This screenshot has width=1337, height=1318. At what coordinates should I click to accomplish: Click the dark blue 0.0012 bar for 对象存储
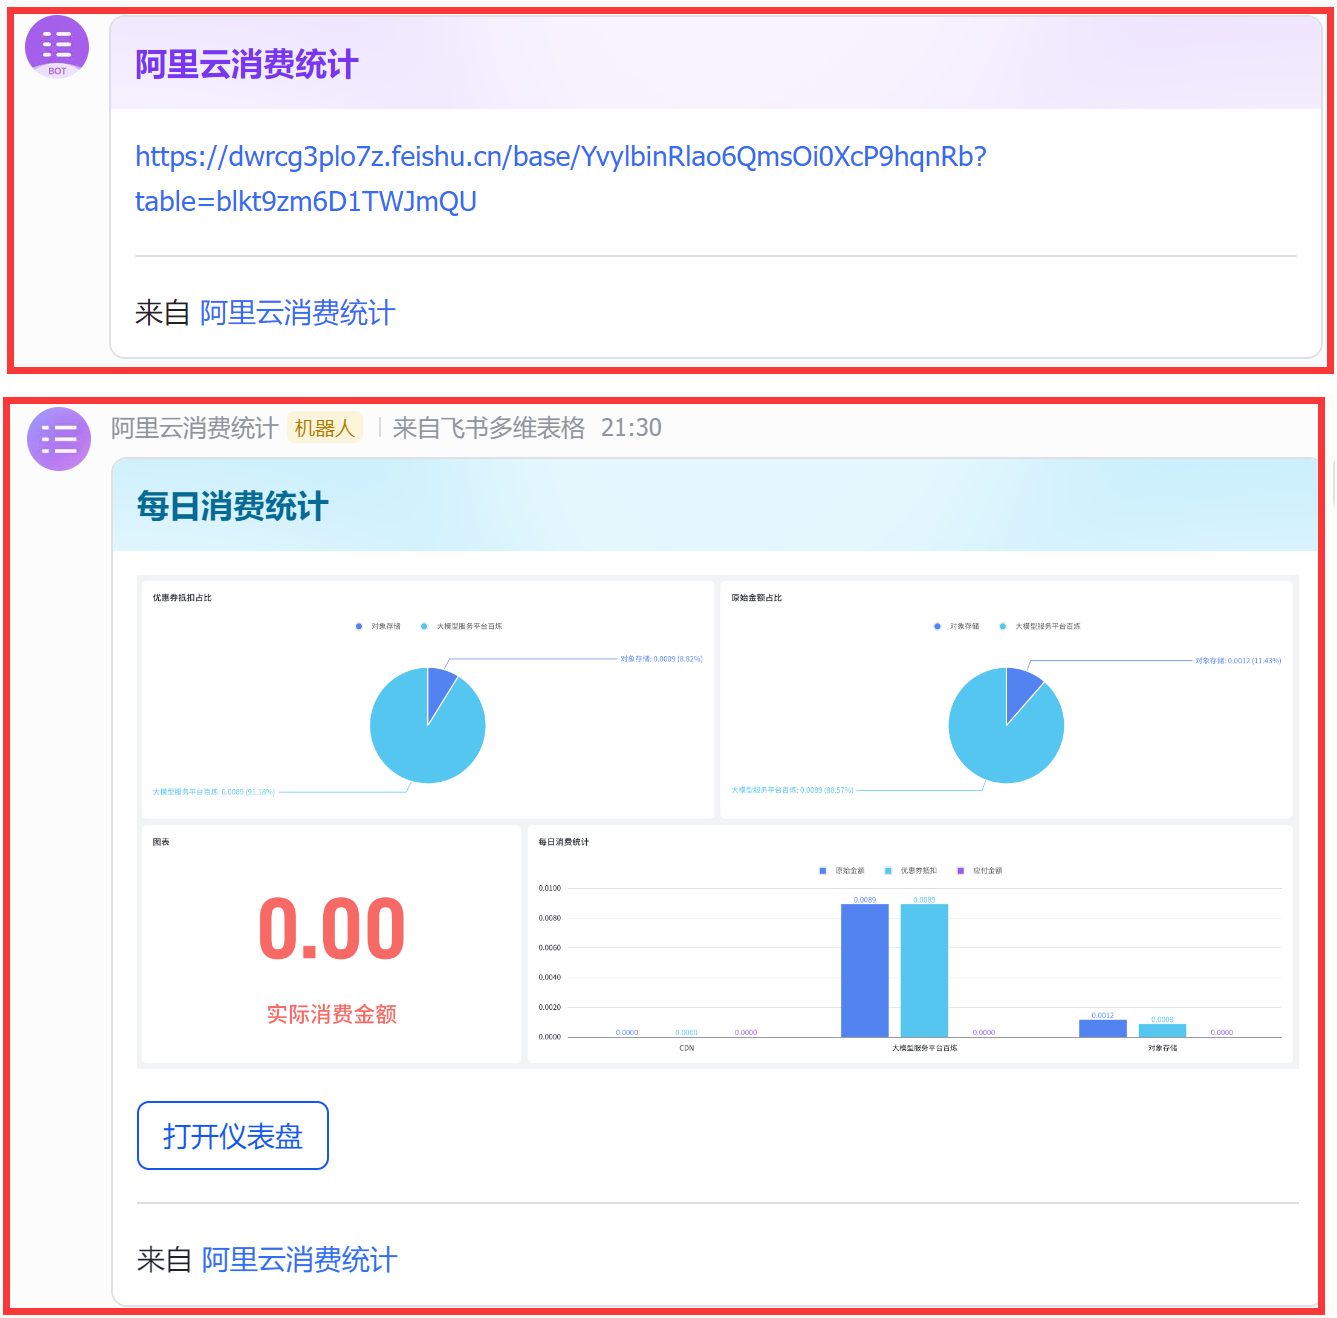tap(1103, 1028)
